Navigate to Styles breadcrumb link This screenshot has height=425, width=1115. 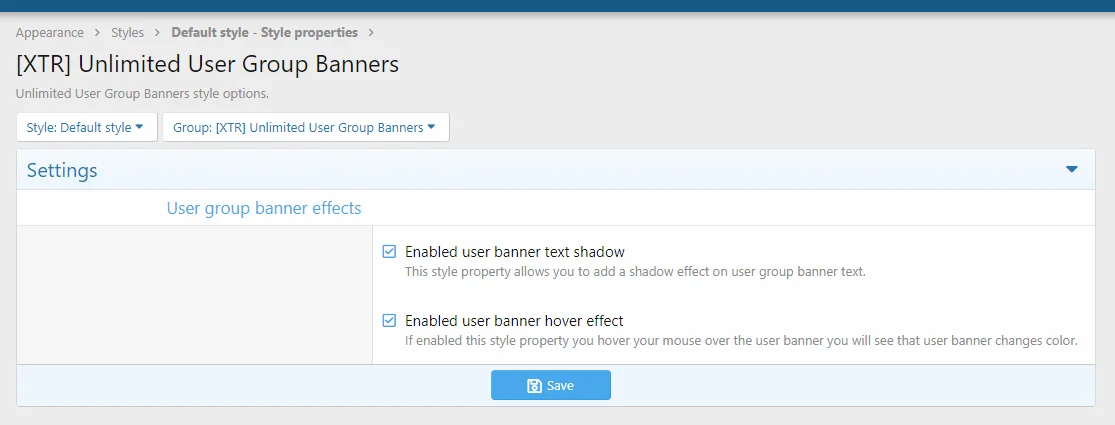pos(127,33)
